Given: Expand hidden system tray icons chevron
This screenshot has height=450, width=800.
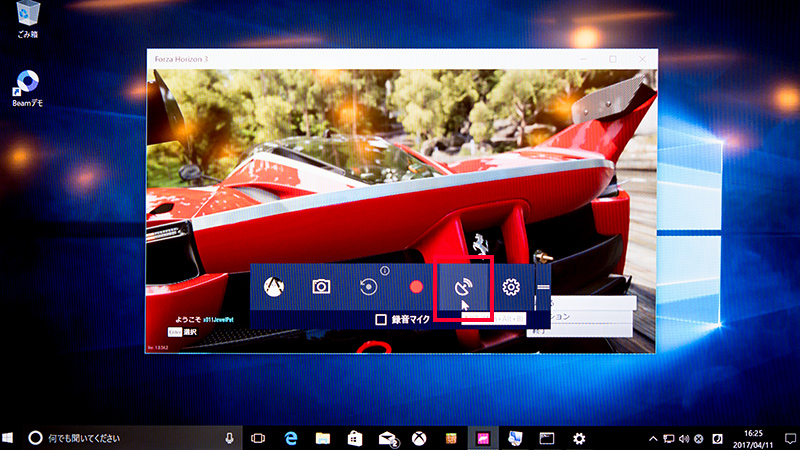Looking at the screenshot, I should tap(653, 438).
